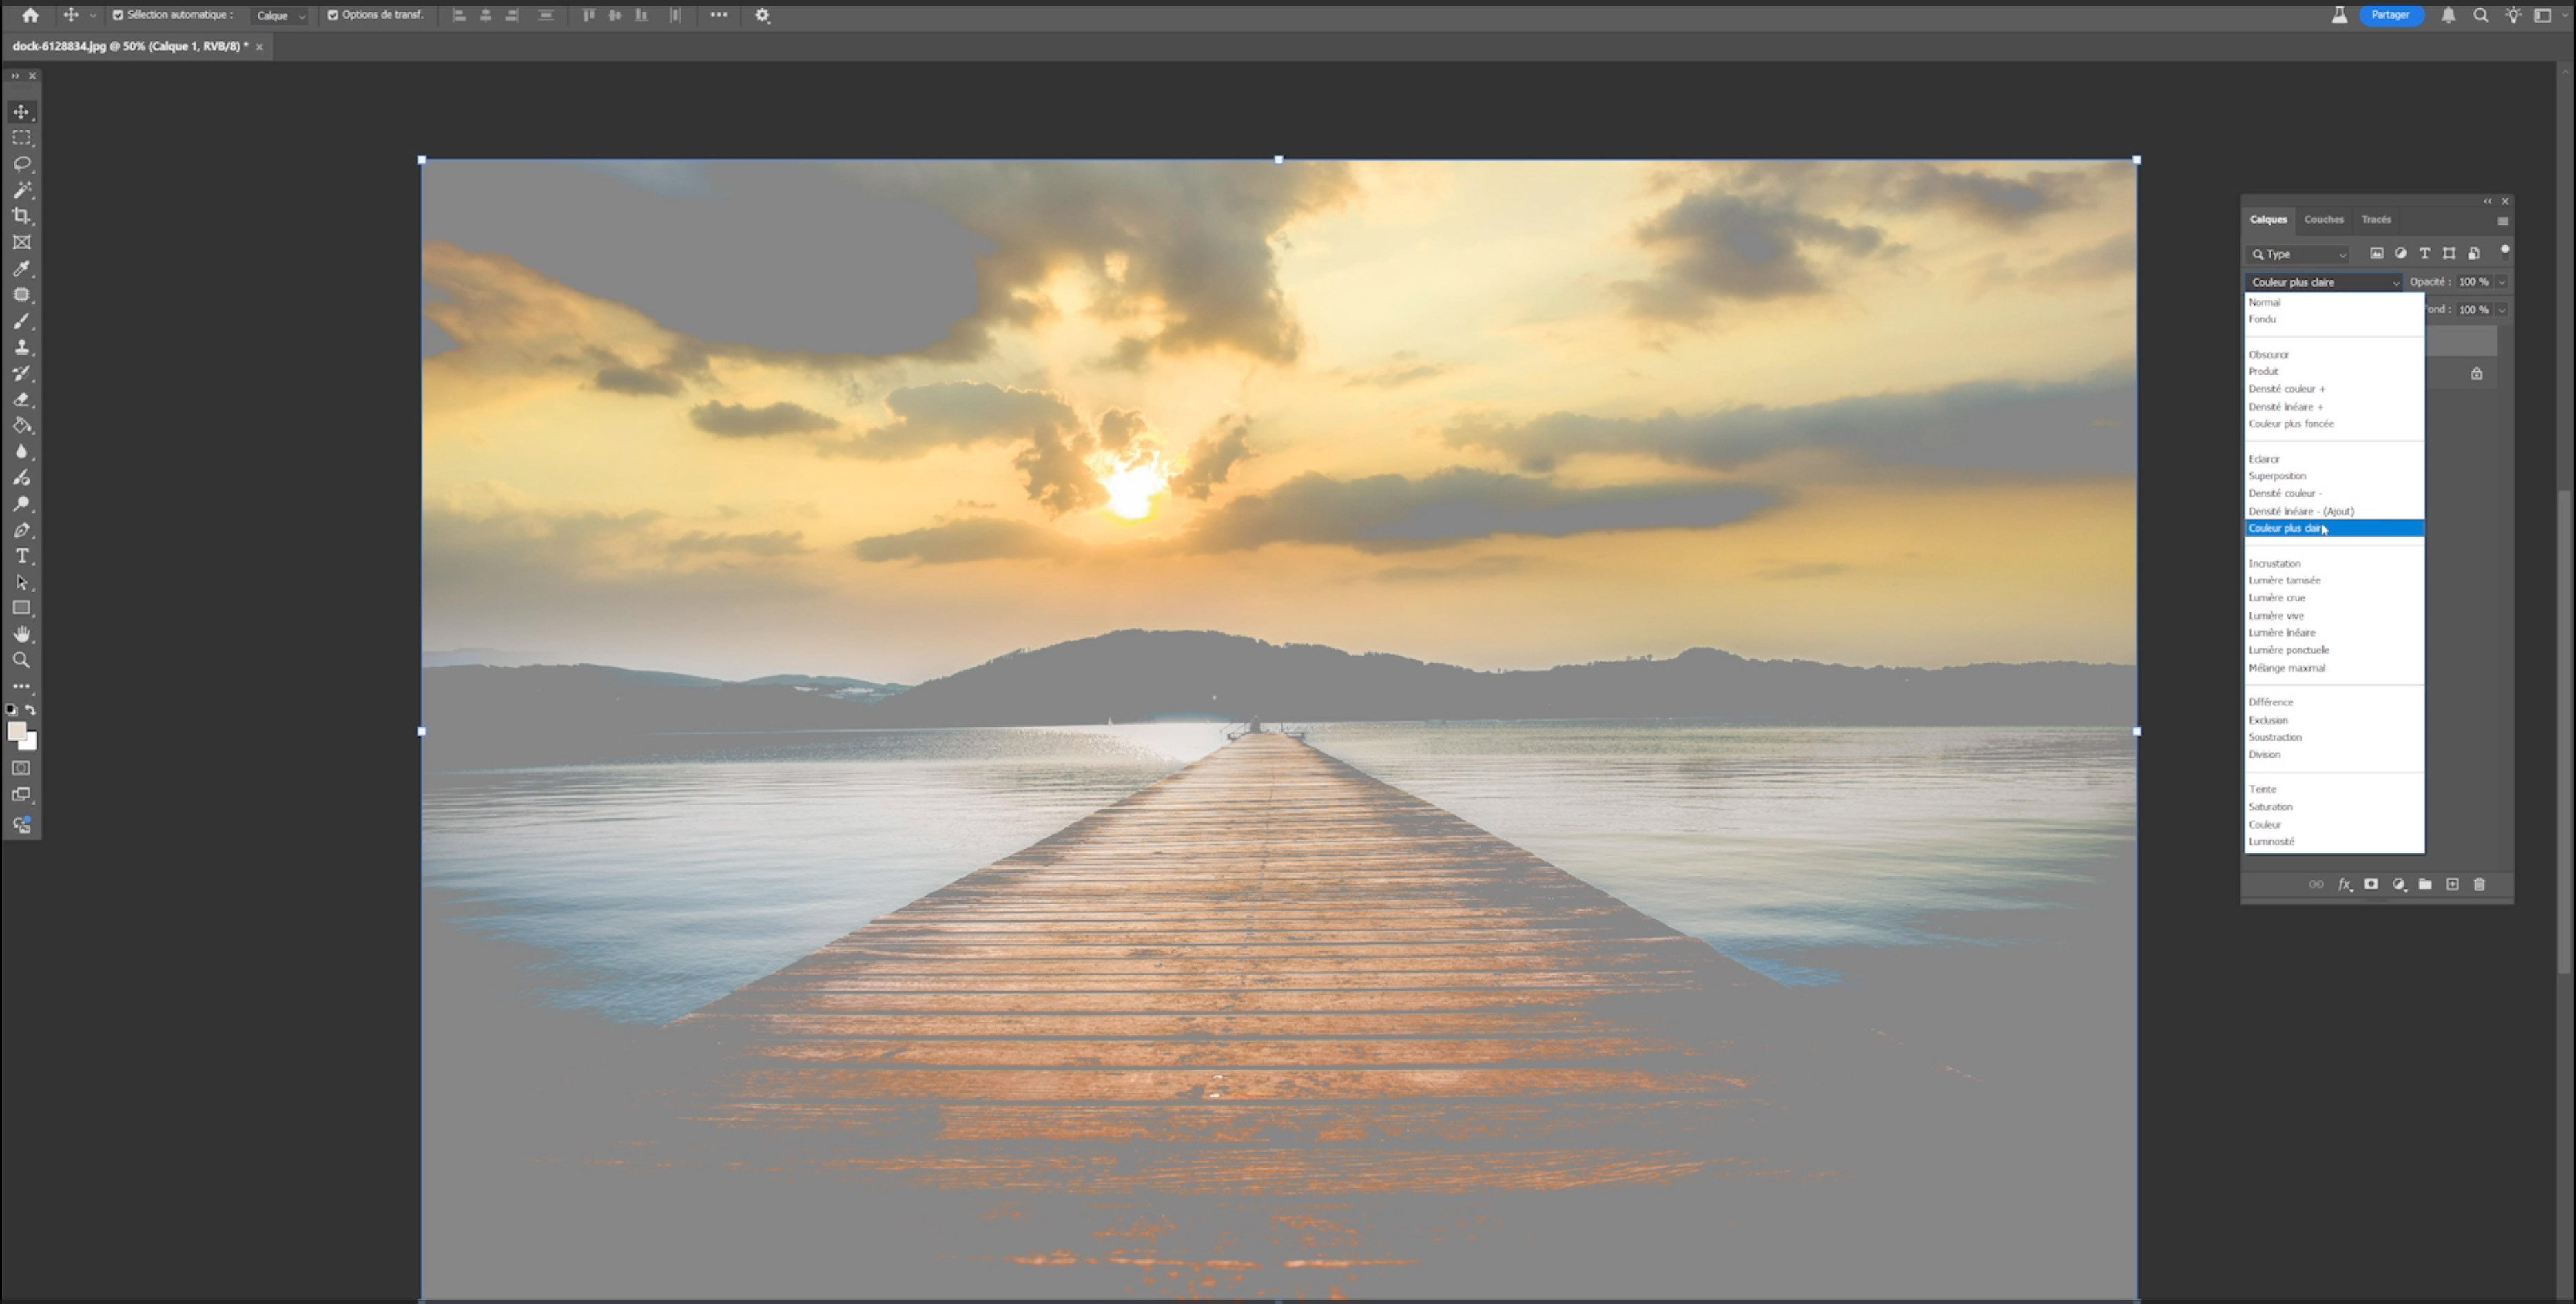Screen dimensions: 2576x1304
Task: Pick the Eyedropper tool
Action: click(x=22, y=268)
